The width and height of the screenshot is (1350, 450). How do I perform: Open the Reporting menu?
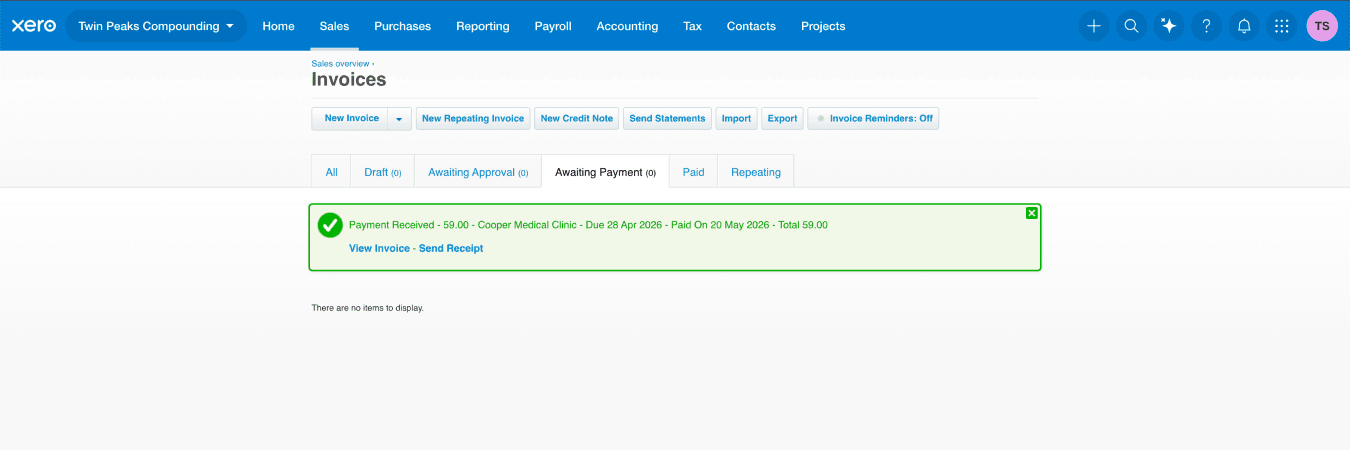coord(482,26)
